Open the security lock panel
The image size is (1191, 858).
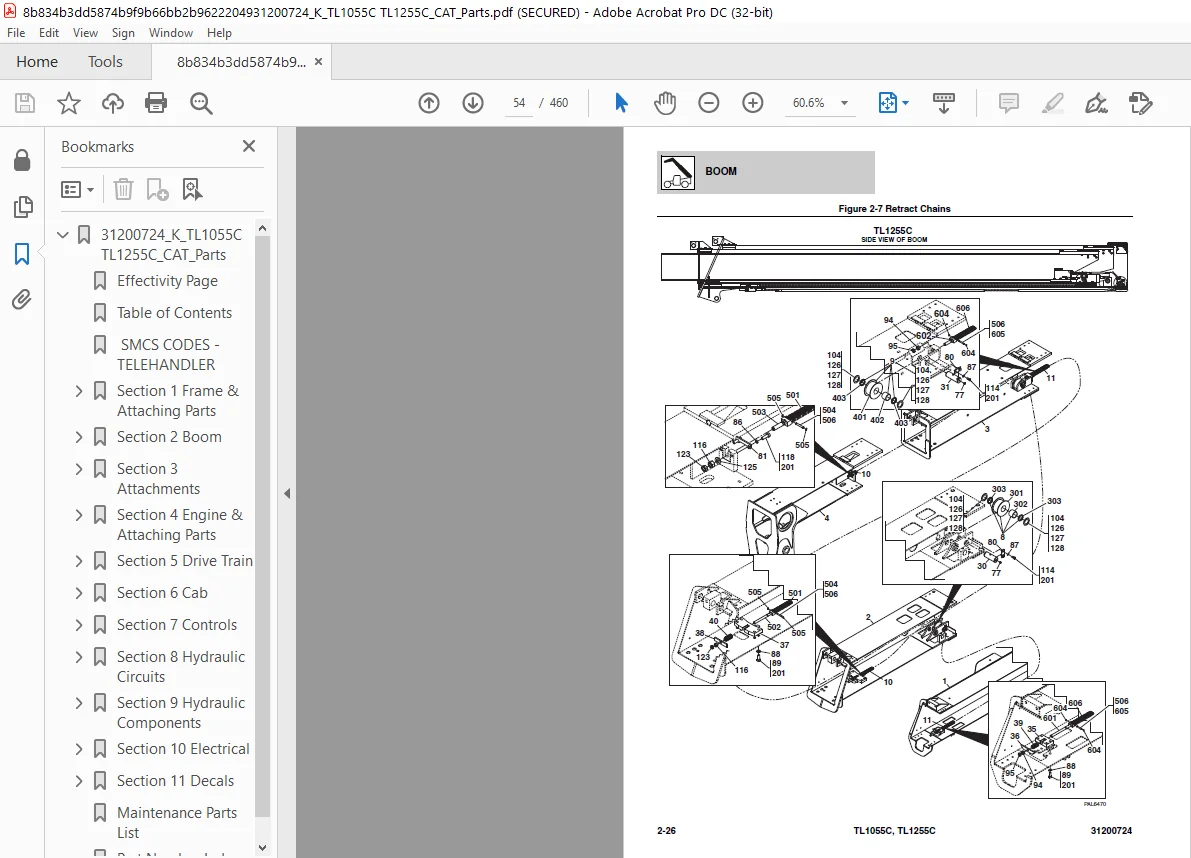click(22, 160)
